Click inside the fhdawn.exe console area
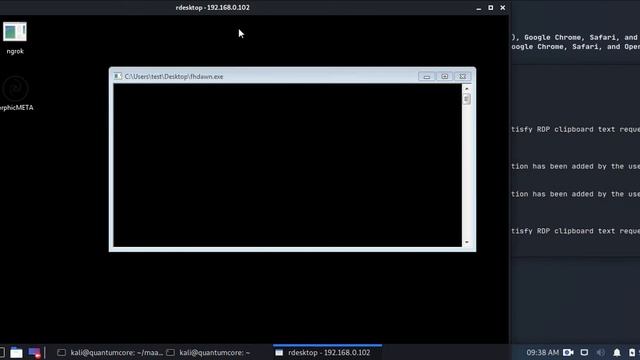Image resolution: width=640 pixels, height=360 pixels. (x=287, y=165)
